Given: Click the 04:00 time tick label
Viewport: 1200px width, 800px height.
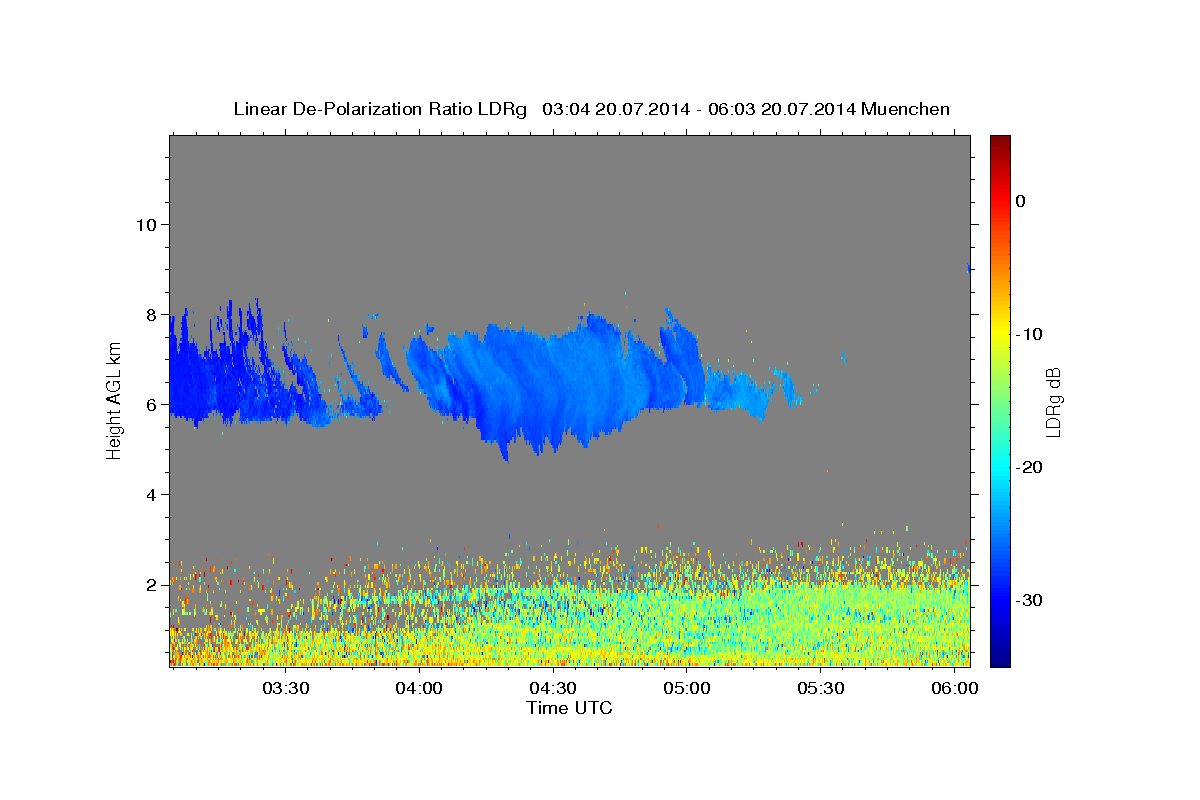Looking at the screenshot, I should 419,688.
